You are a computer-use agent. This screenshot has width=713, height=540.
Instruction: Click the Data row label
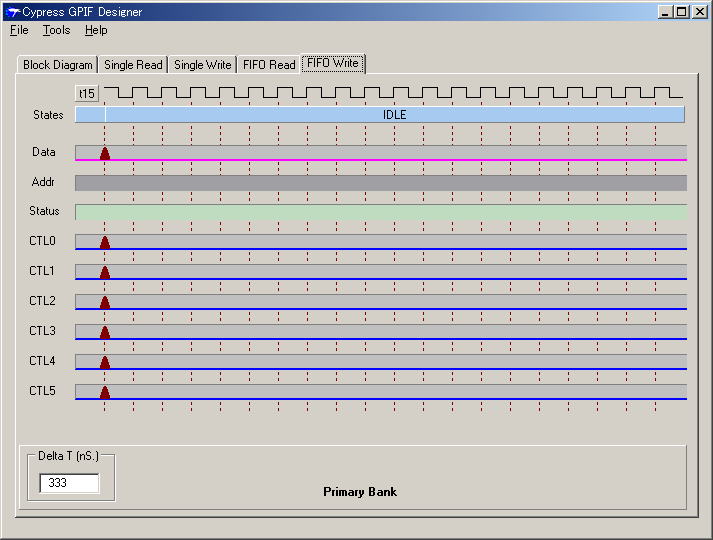[x=44, y=152]
